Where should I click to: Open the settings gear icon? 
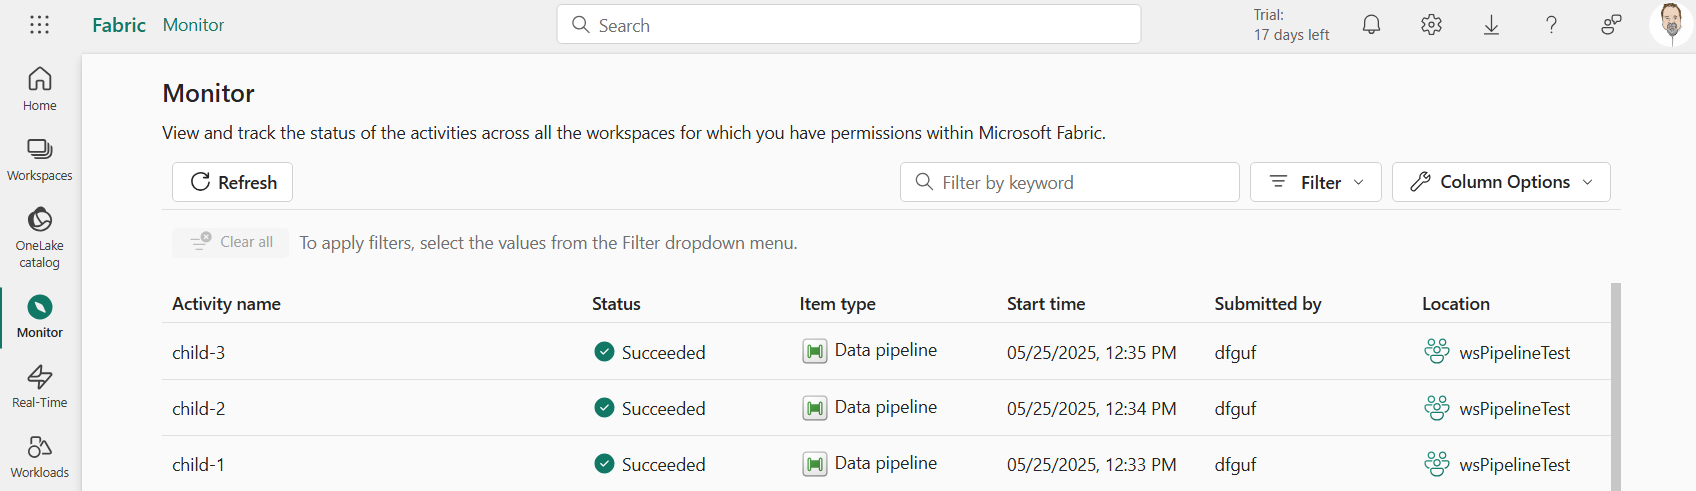click(1431, 25)
